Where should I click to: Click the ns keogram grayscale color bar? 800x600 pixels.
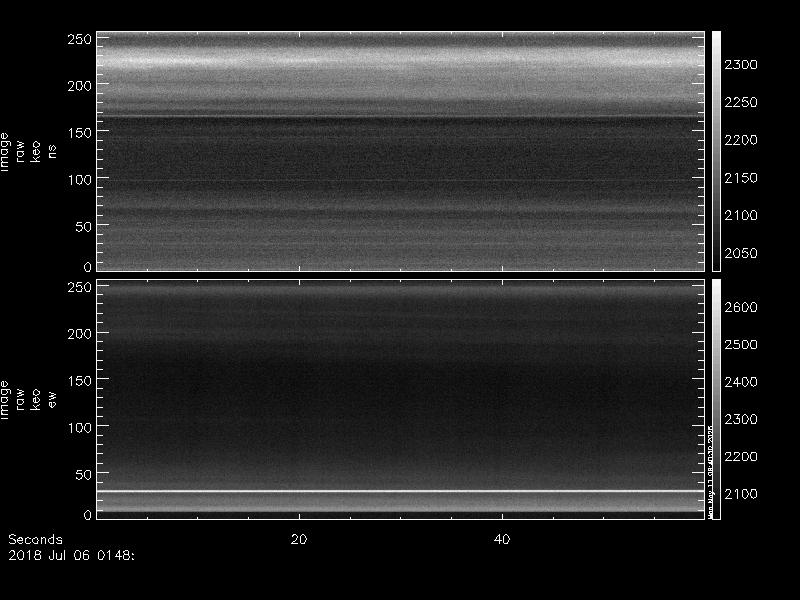click(x=716, y=151)
